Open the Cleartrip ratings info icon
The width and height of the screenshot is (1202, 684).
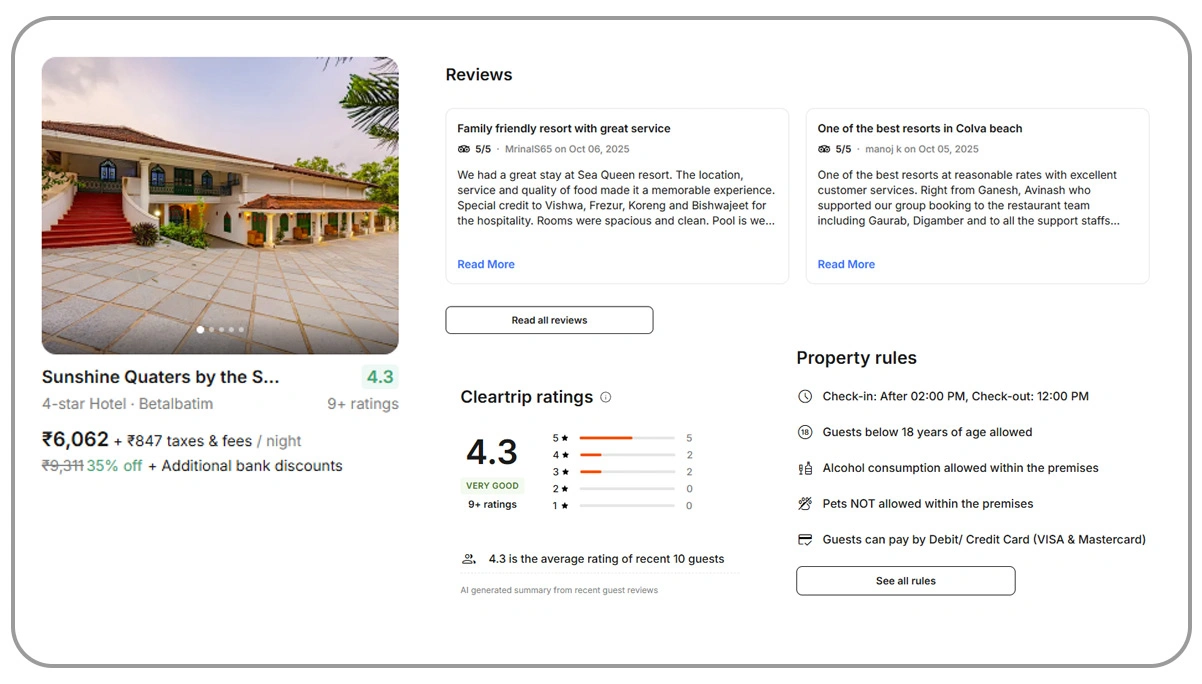point(605,397)
